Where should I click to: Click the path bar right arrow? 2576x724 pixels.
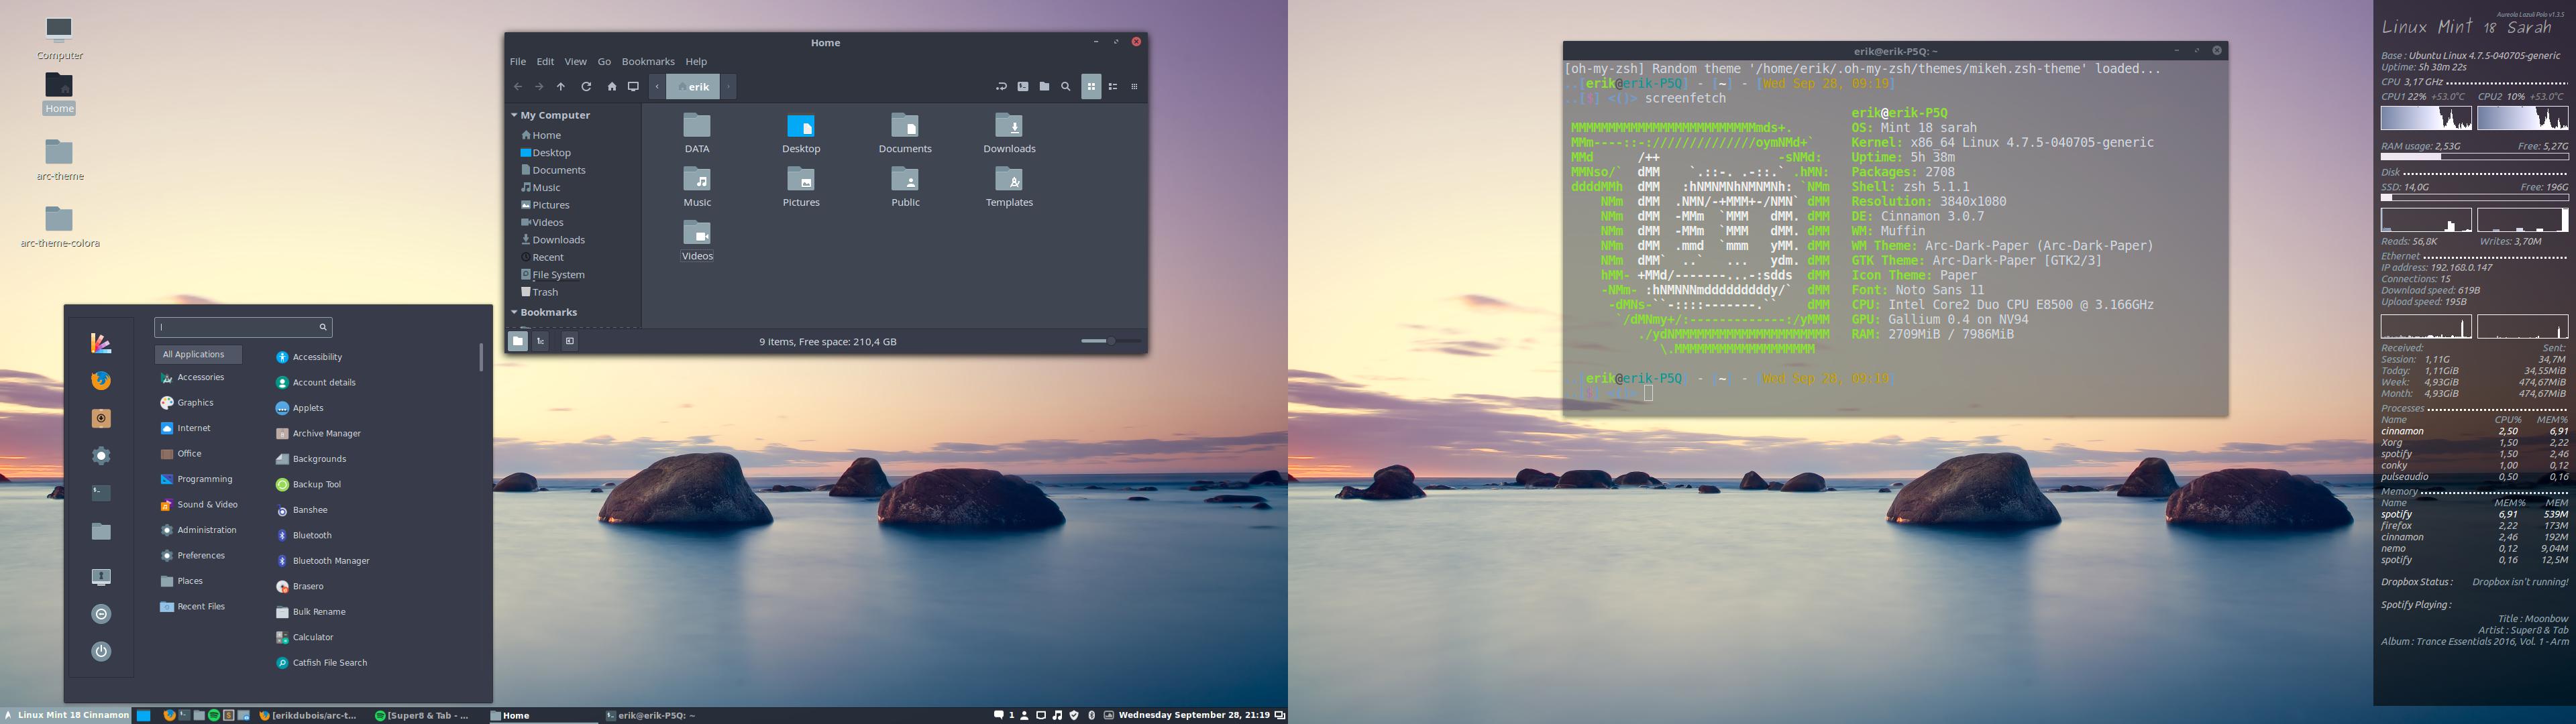729,87
